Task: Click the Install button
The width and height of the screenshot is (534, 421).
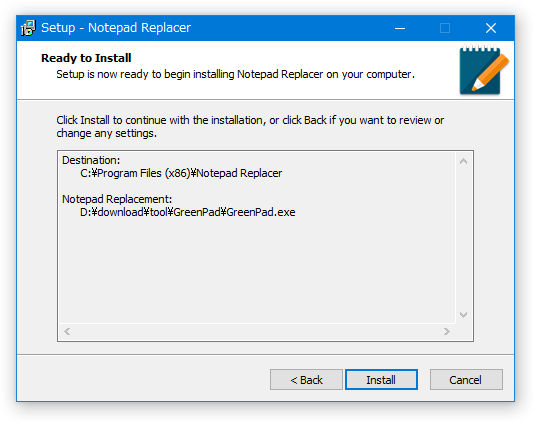Action: (381, 379)
